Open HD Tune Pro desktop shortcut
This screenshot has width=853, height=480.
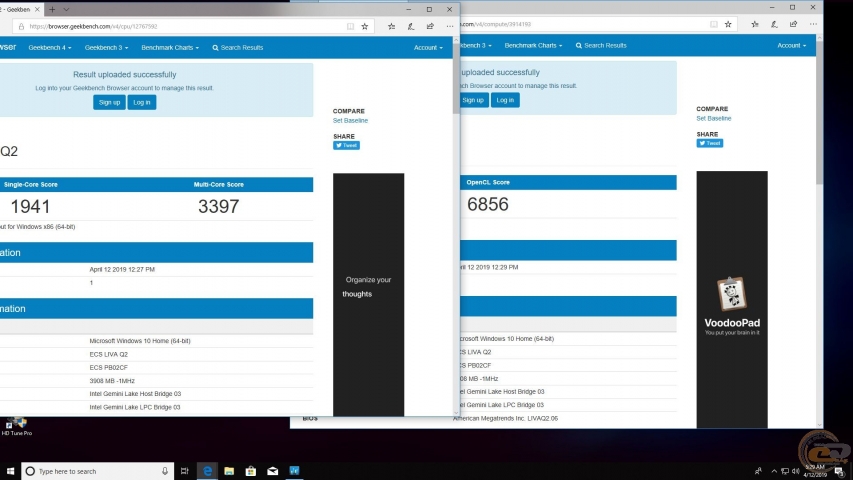click(16, 427)
